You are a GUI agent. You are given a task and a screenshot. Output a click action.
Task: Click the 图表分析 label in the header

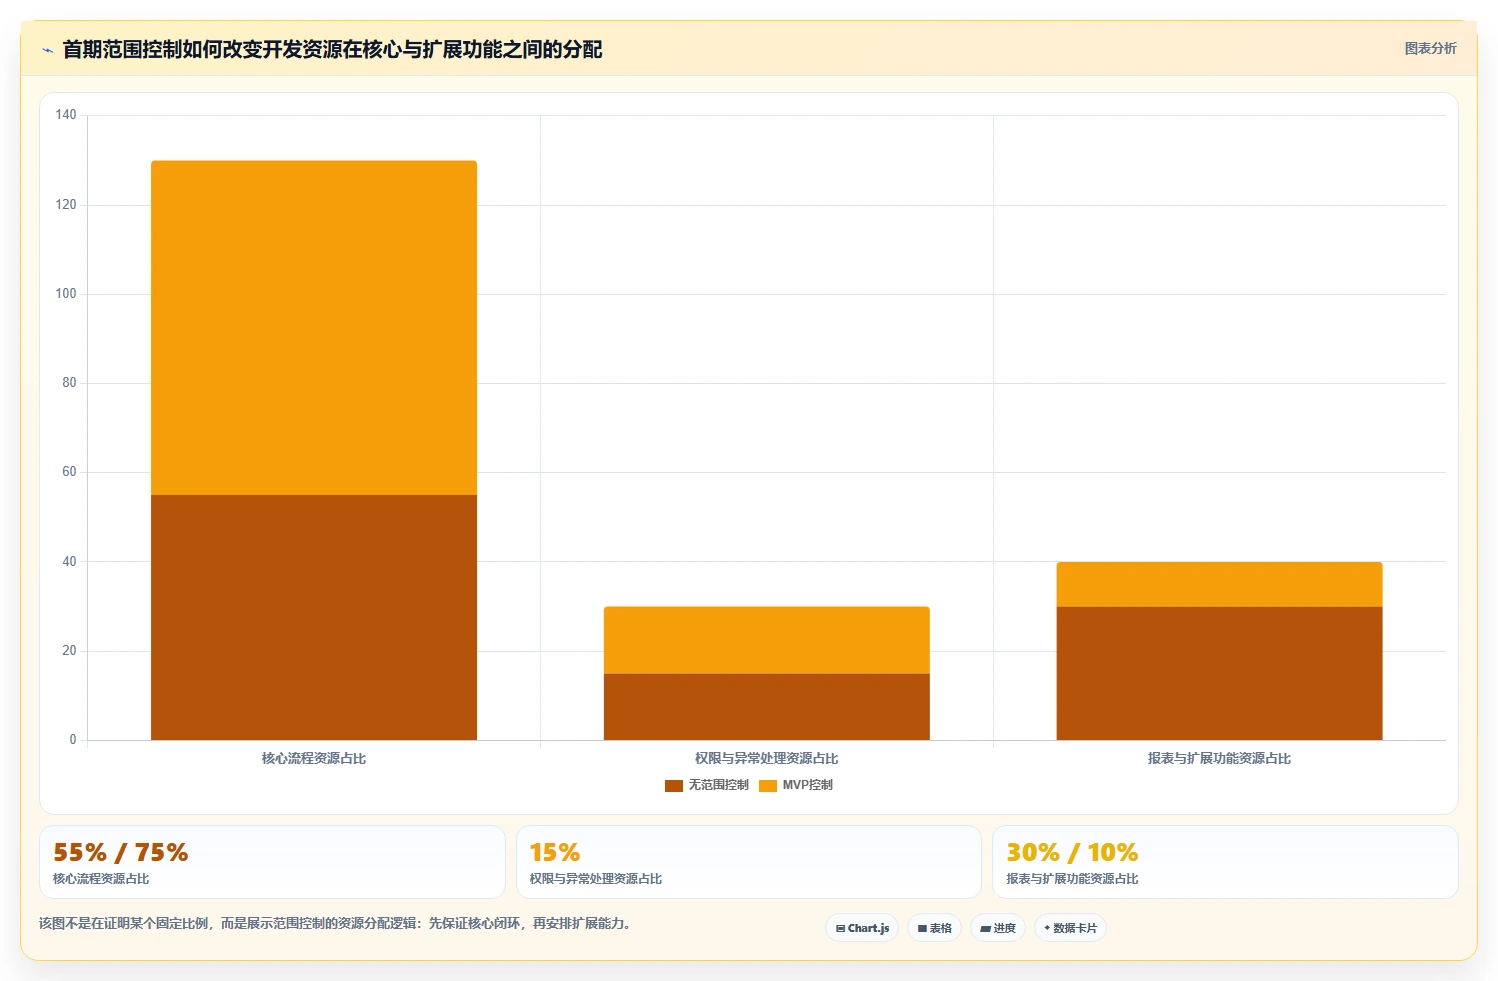point(1430,48)
